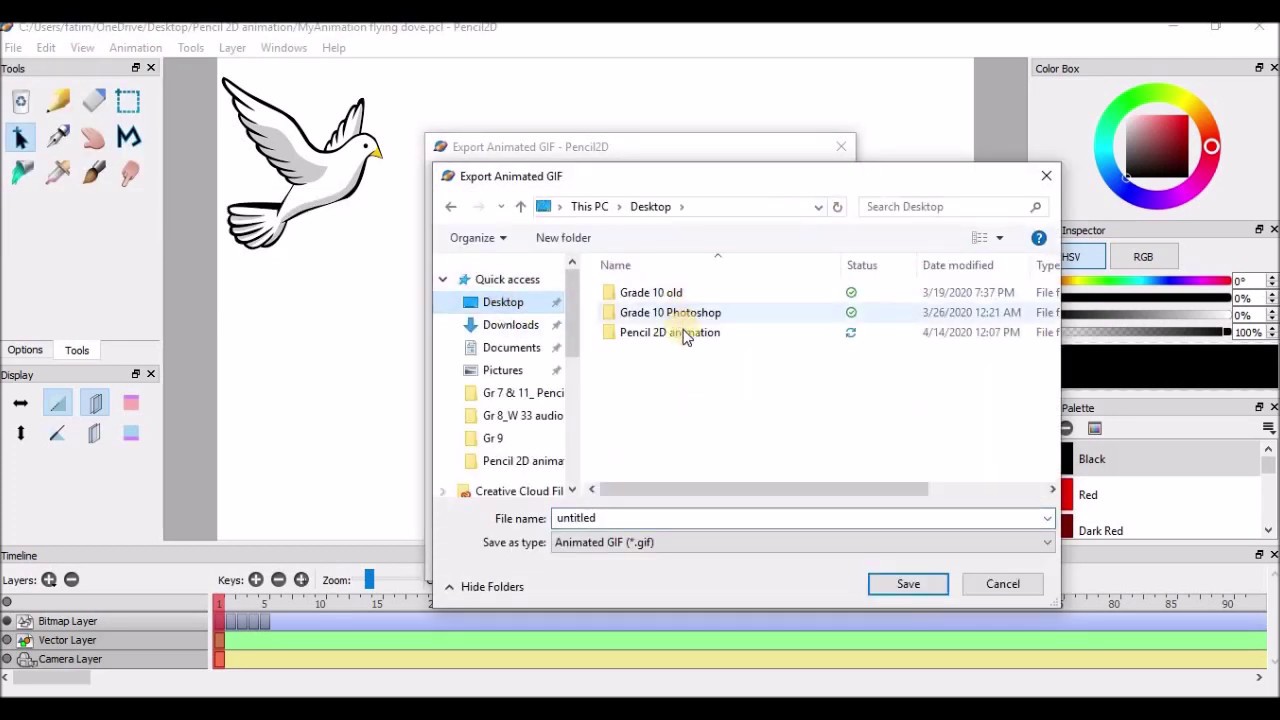Select the Hand pan tool

pyautogui.click(x=94, y=137)
